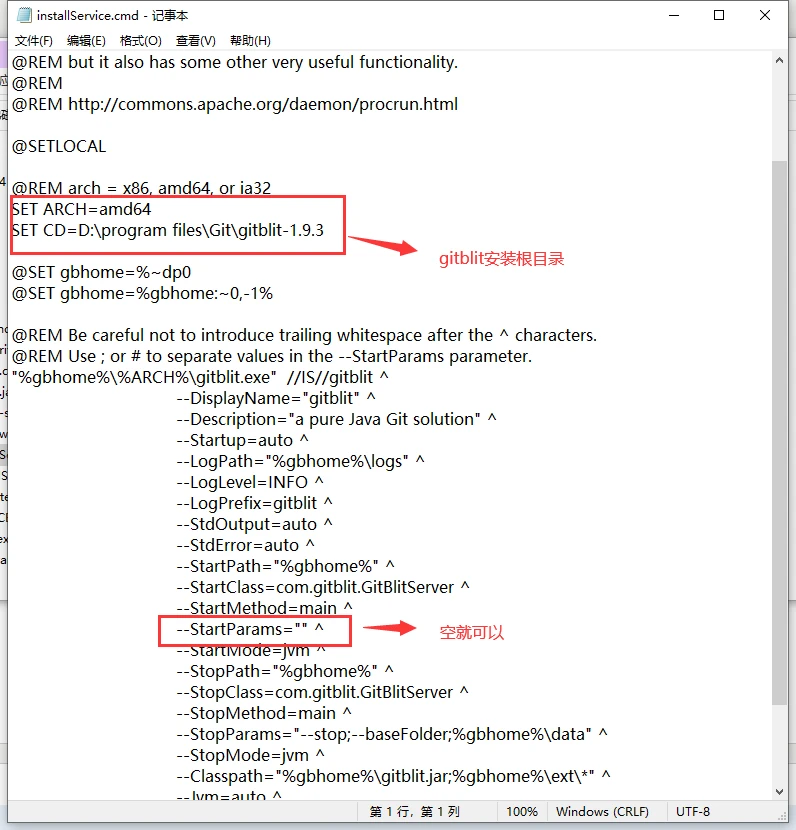
Task: Click the '@REM arch = x86, amd64' line
Action: point(141,188)
